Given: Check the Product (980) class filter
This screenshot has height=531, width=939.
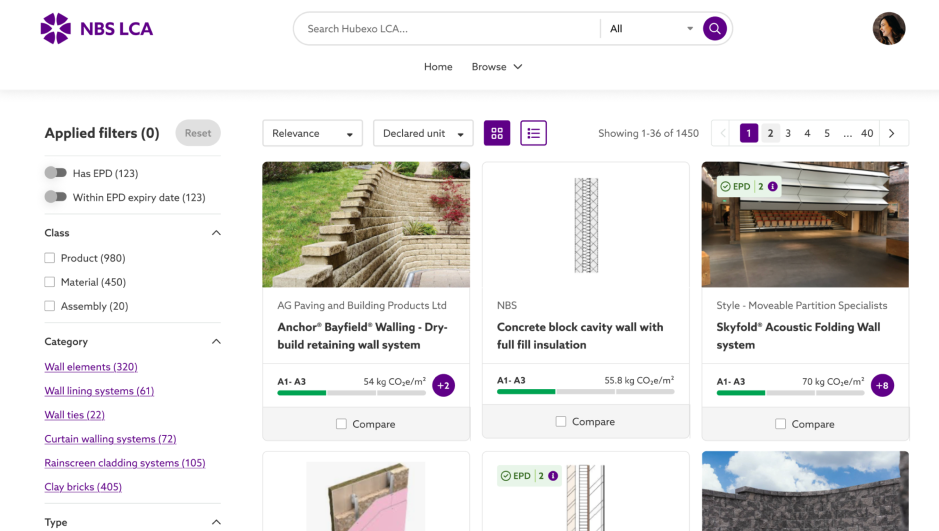Looking at the screenshot, I should (x=50, y=258).
